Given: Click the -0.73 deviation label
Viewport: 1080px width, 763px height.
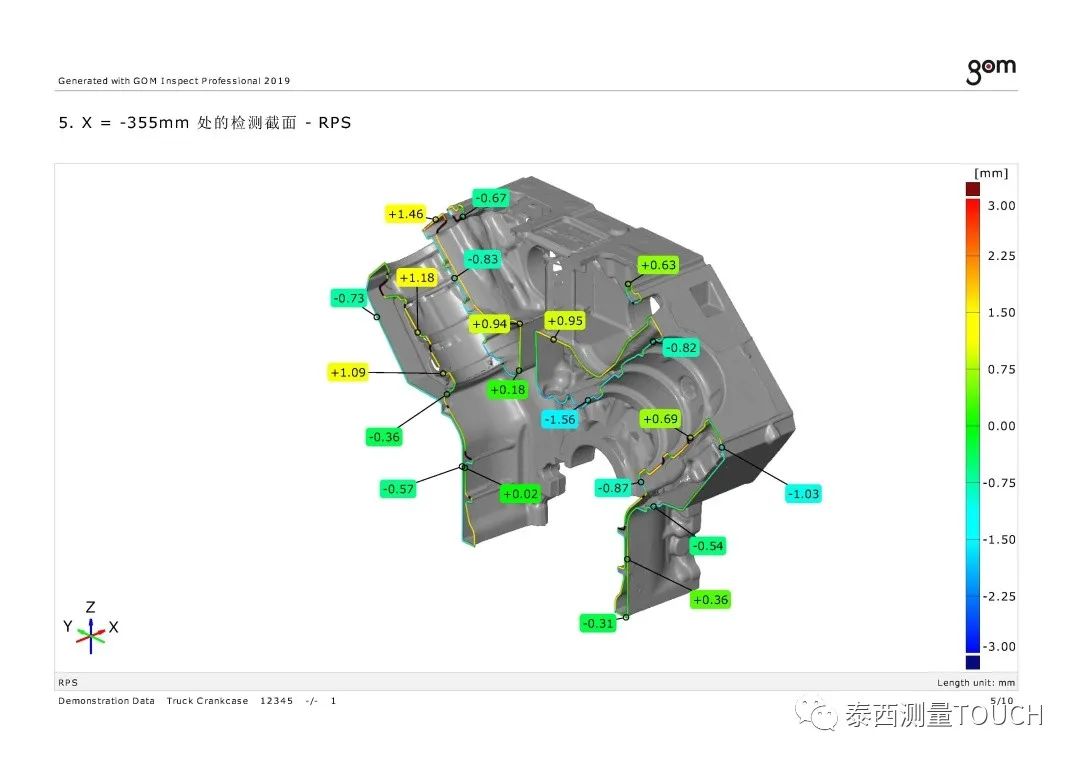Looking at the screenshot, I should tap(349, 298).
